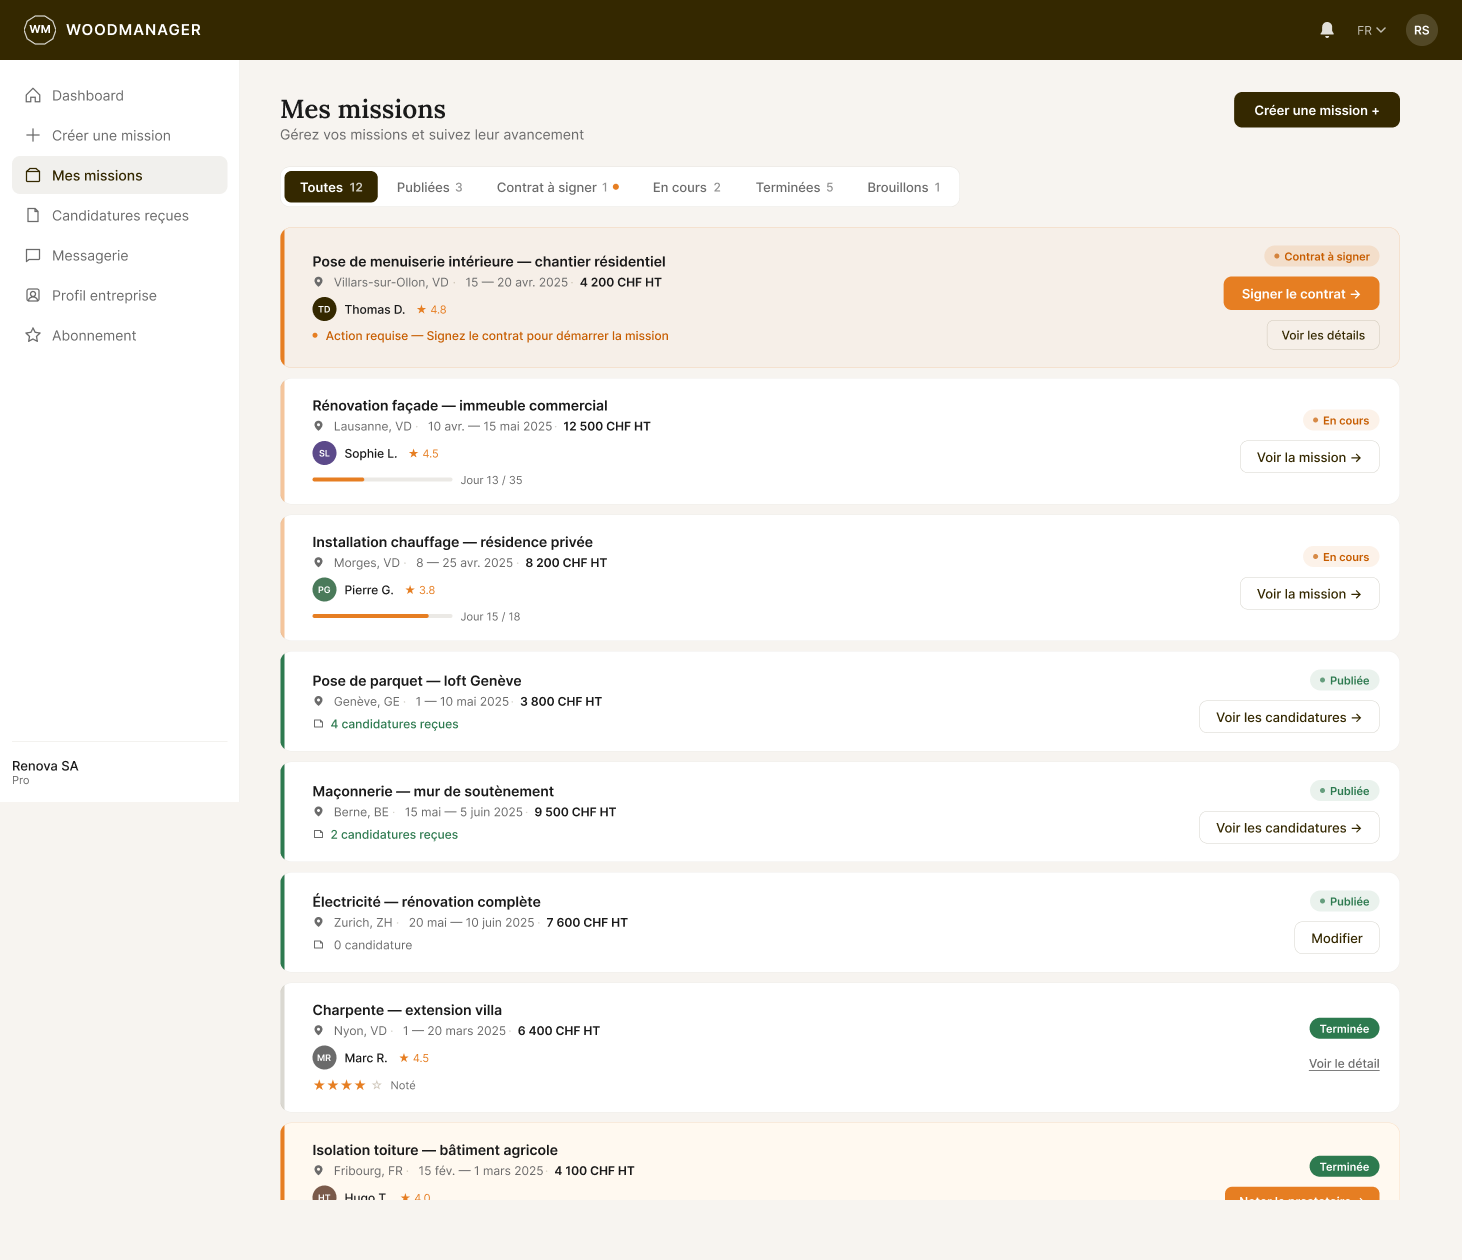Click the Dashboard home icon in sidebar
Image resolution: width=1462 pixels, height=1260 pixels.
click(x=33, y=96)
